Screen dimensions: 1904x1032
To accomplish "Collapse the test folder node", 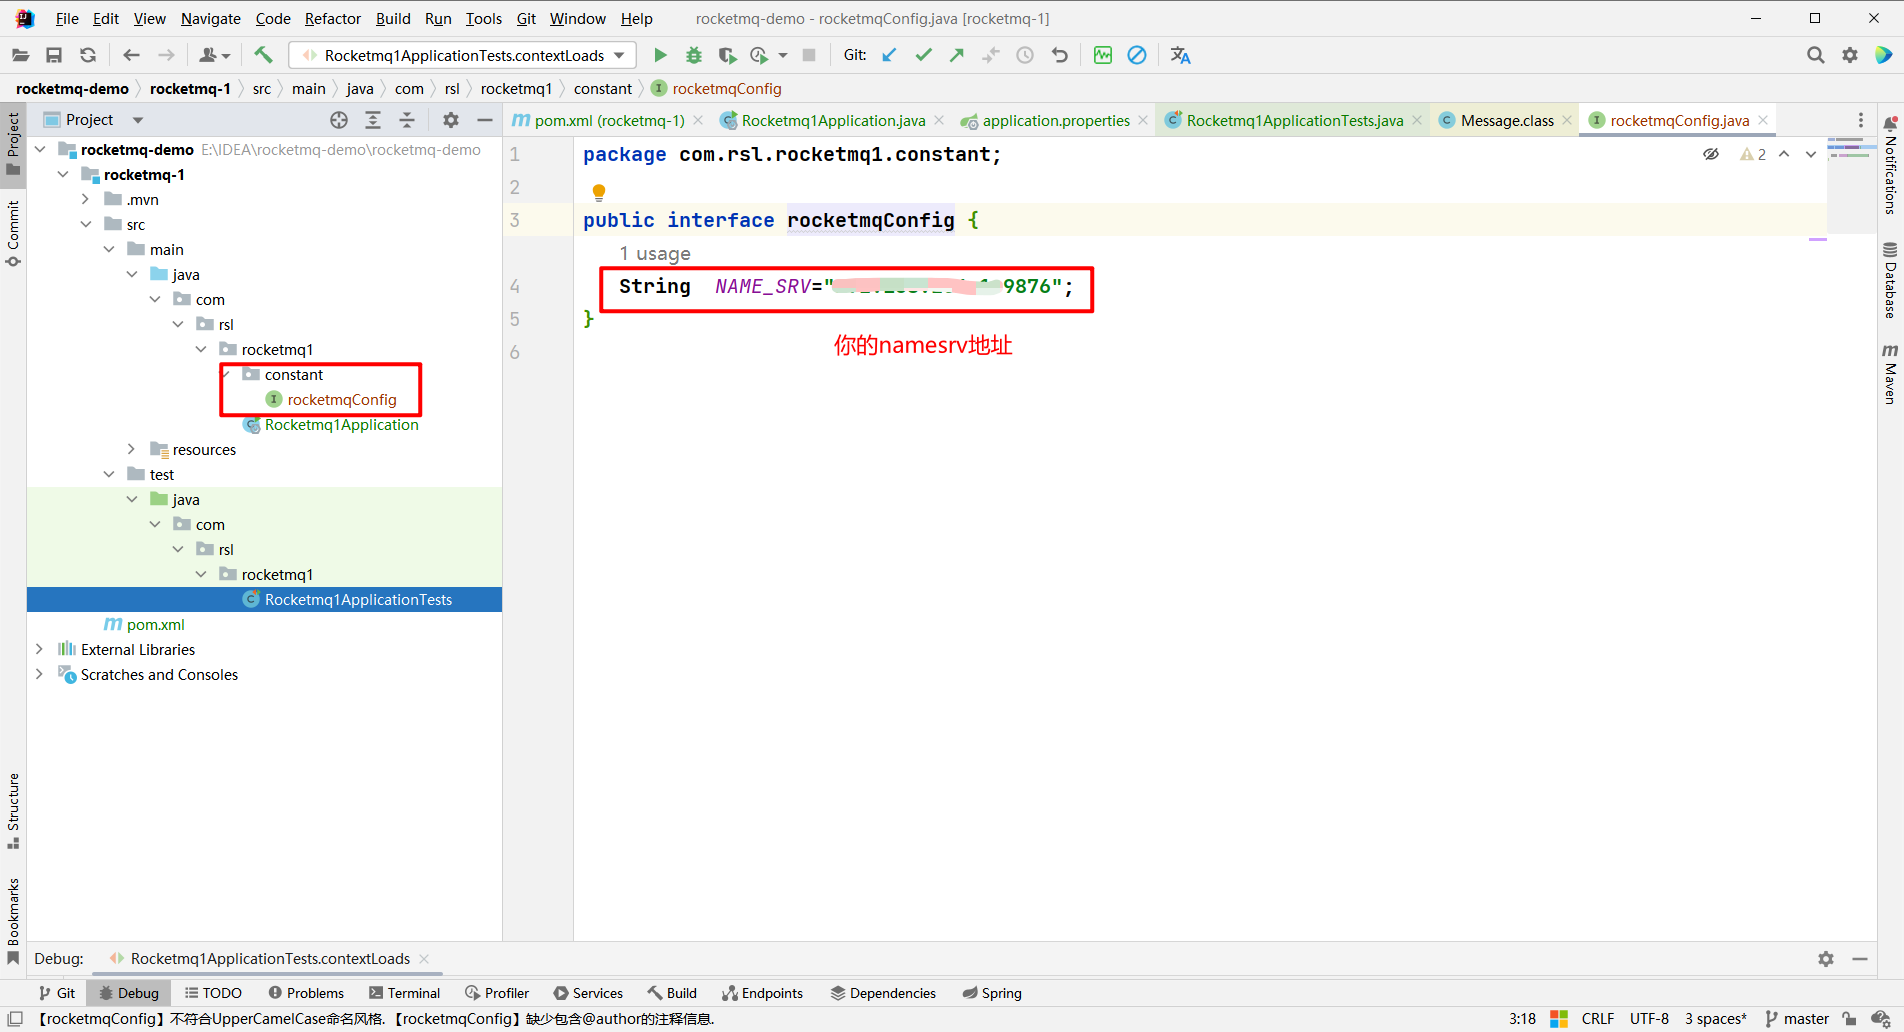I will [109, 475].
